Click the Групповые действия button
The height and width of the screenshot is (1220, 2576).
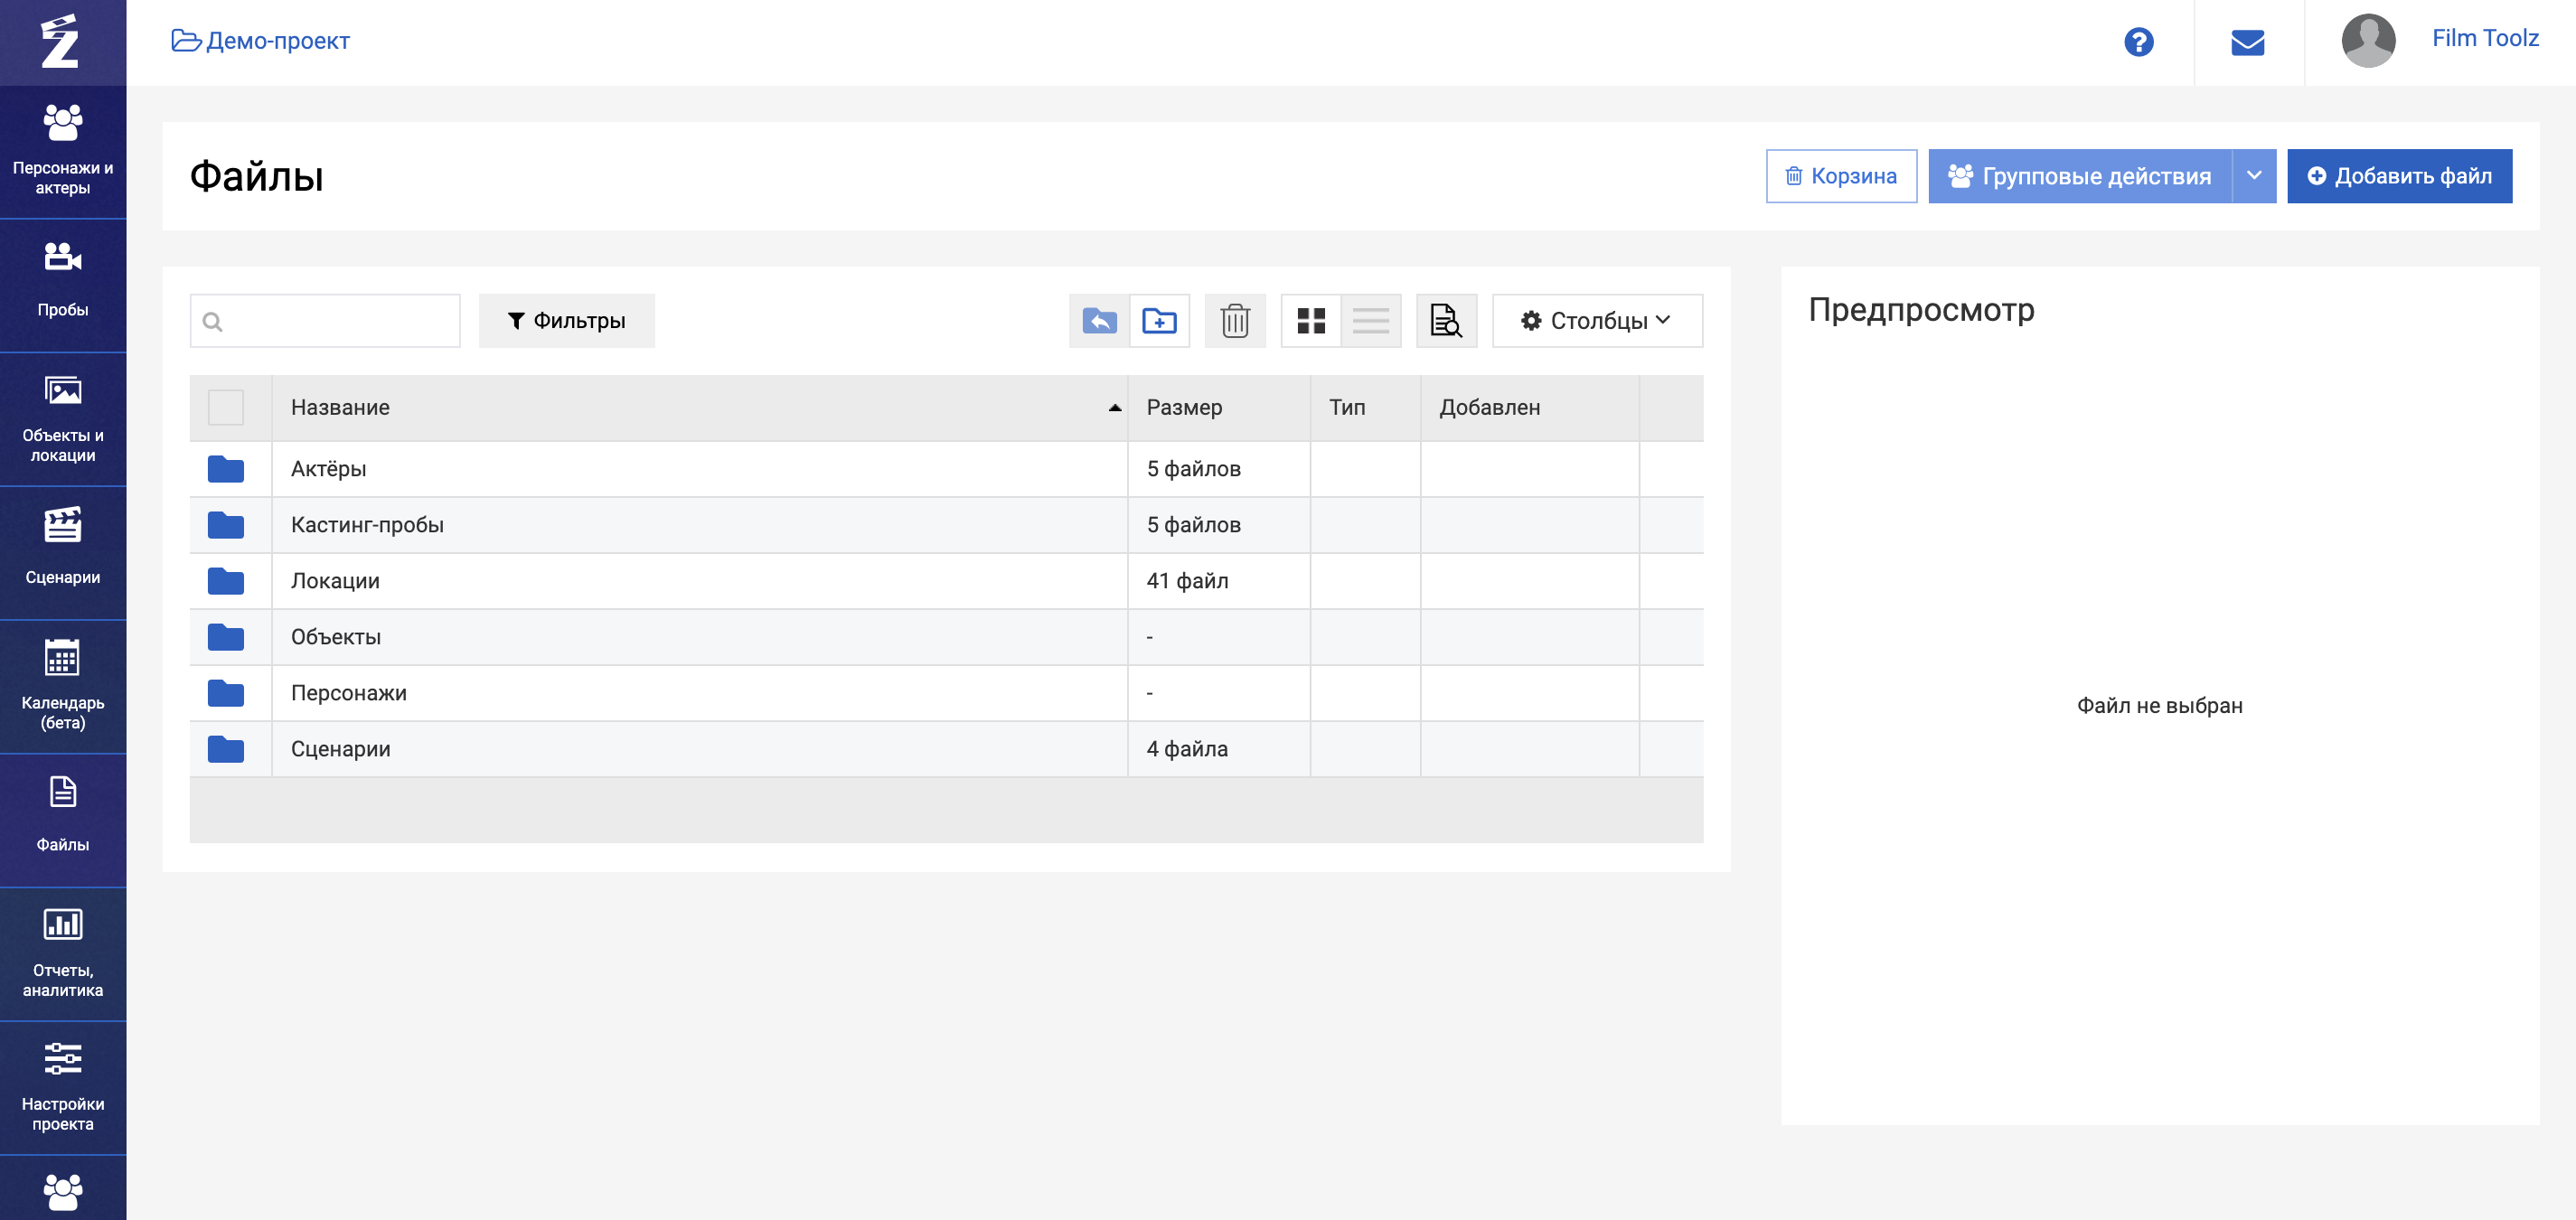tap(2079, 176)
